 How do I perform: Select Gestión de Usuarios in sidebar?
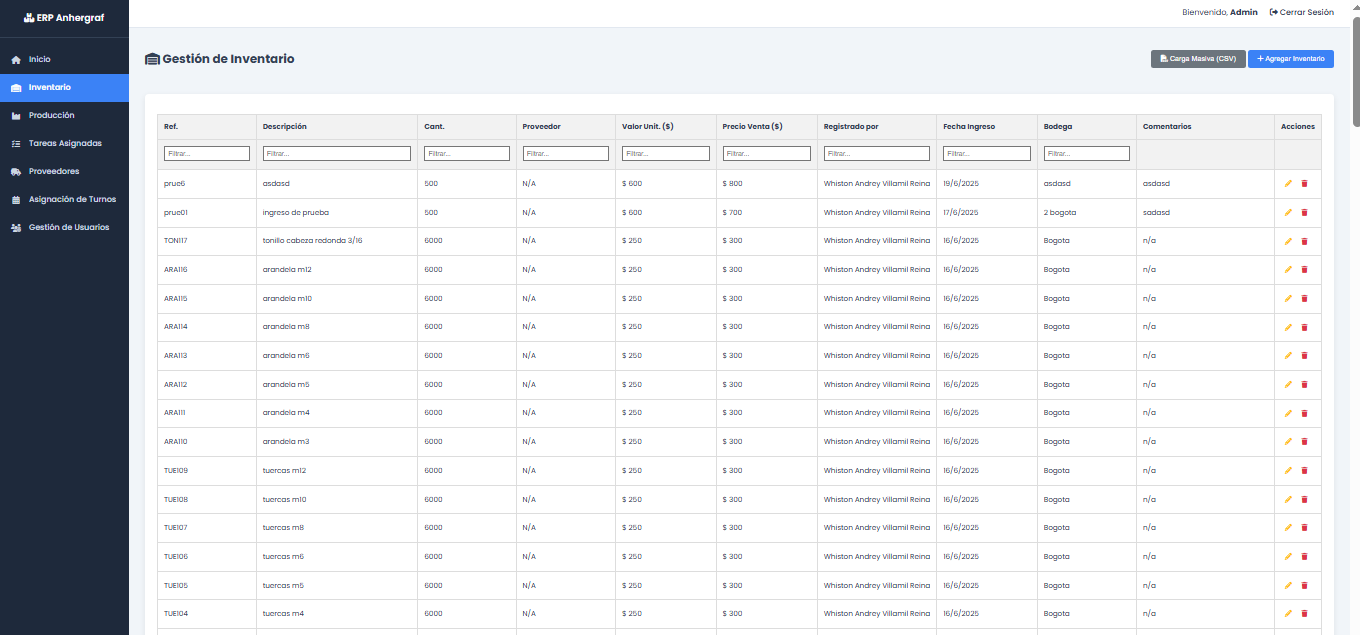pos(69,228)
